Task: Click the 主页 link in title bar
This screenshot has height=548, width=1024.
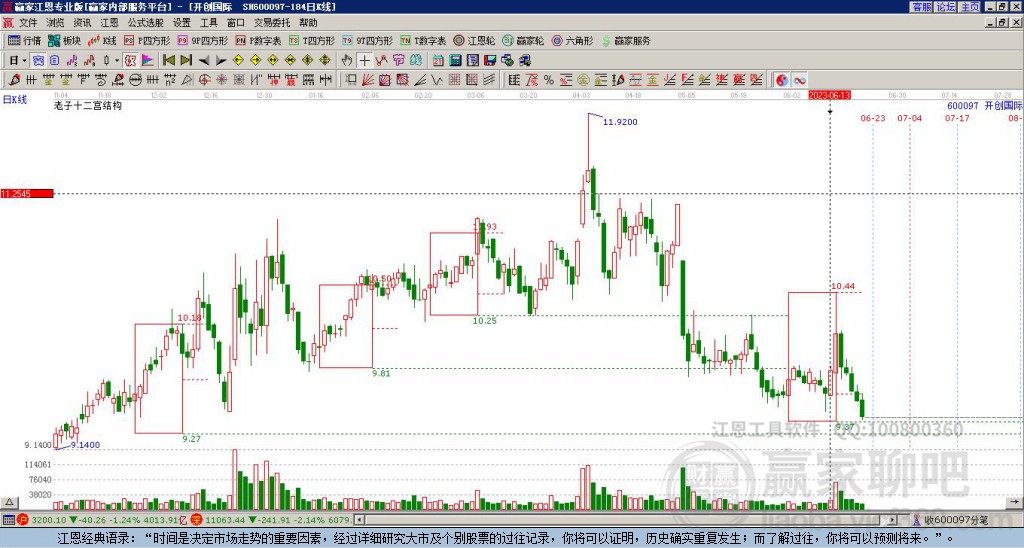Action: [969, 7]
